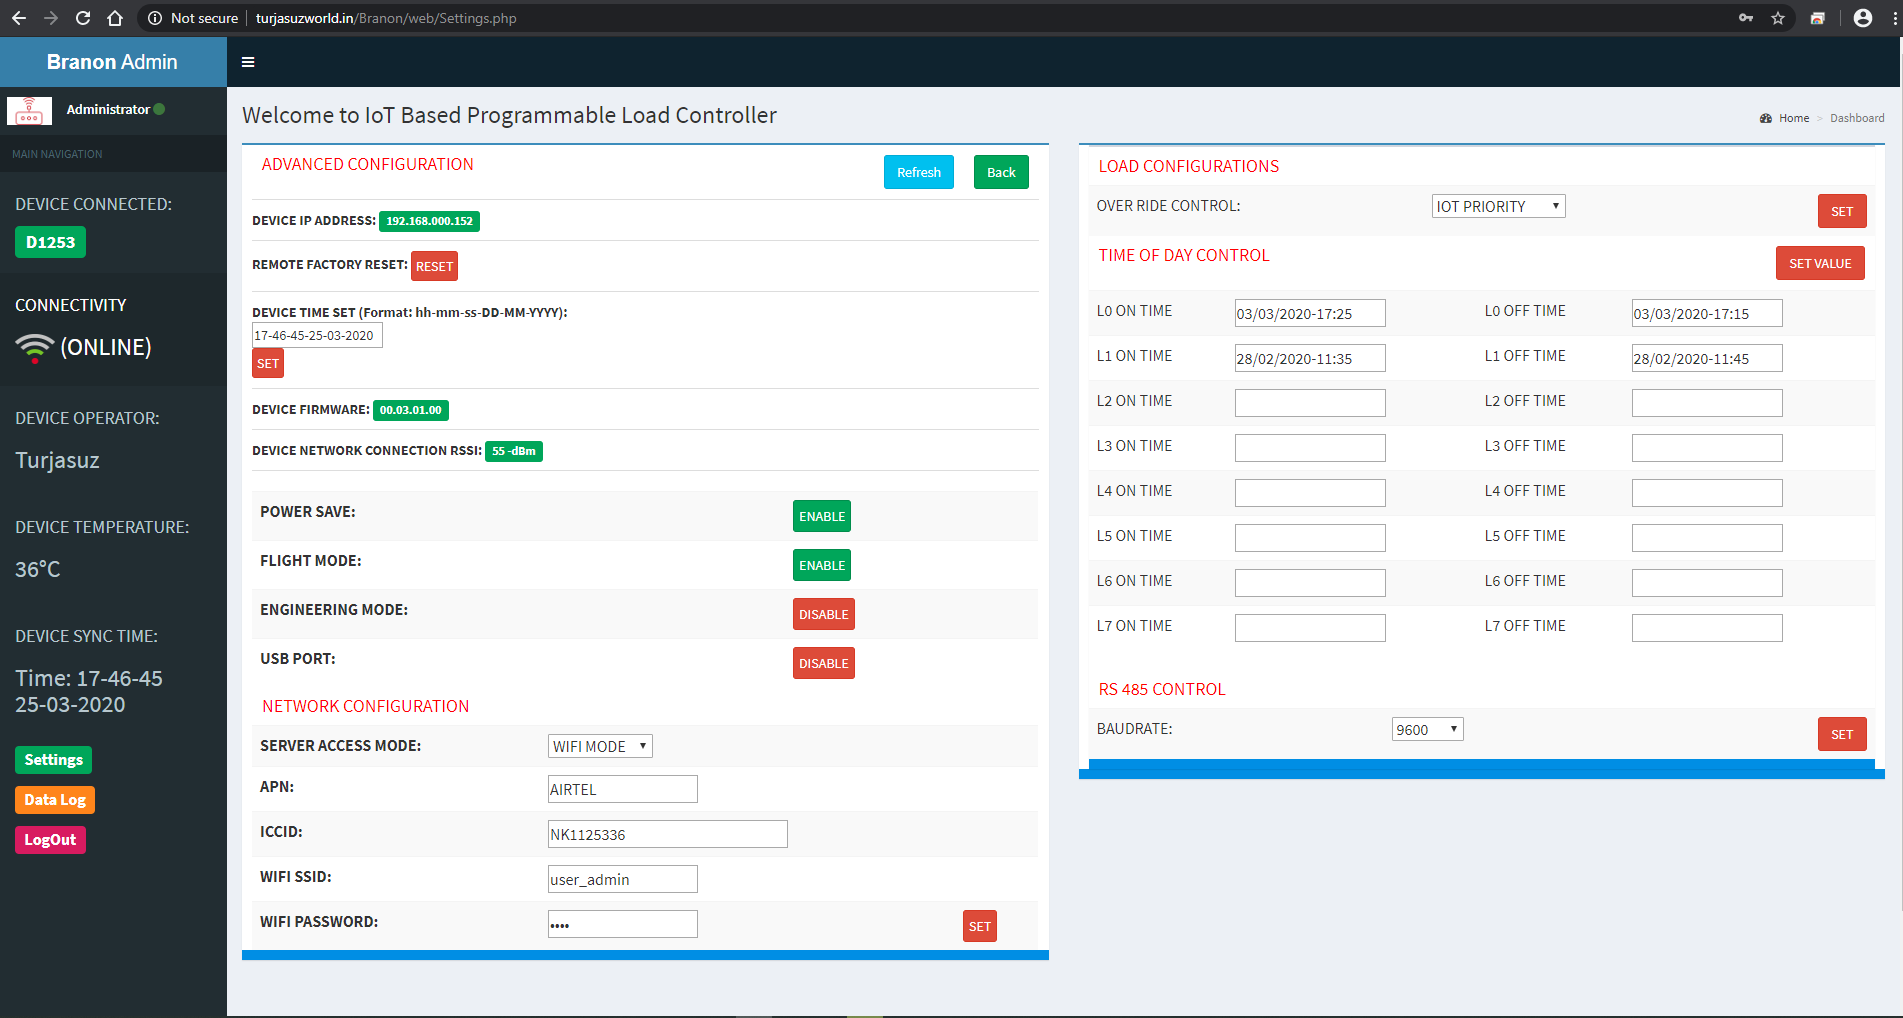Click the L7 ON TIME field

(1310, 628)
